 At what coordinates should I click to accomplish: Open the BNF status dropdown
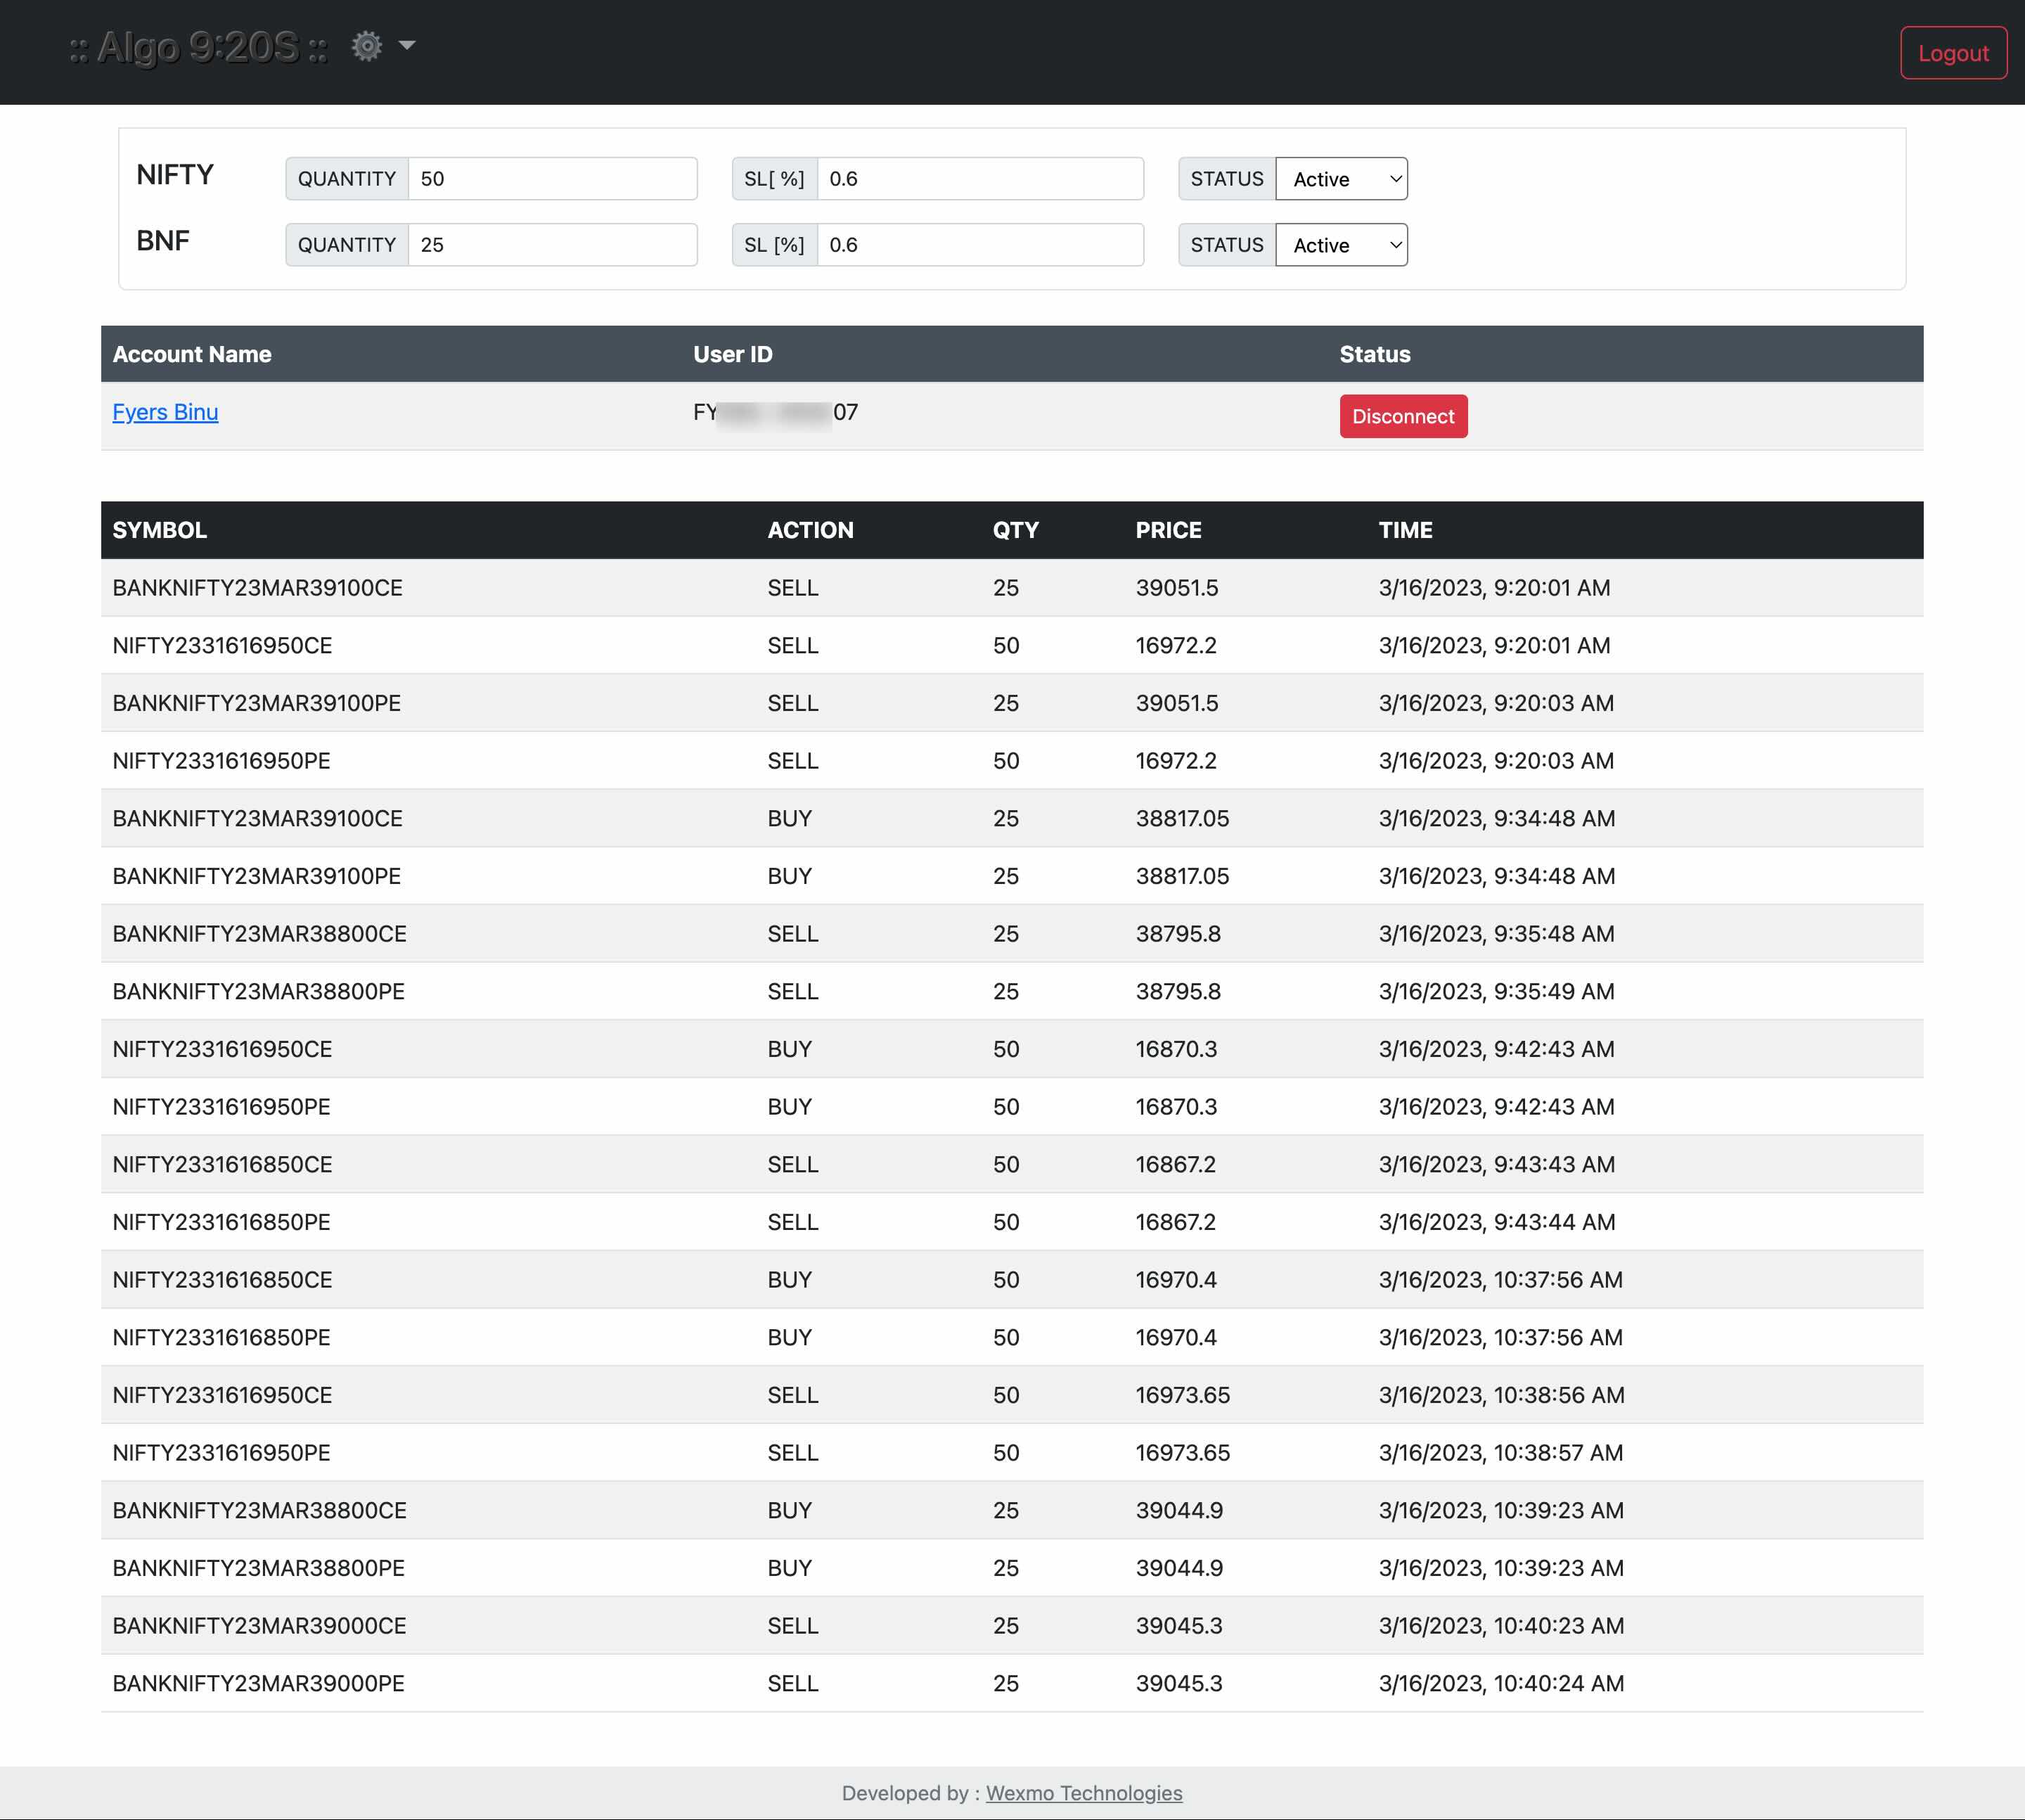(x=1341, y=245)
